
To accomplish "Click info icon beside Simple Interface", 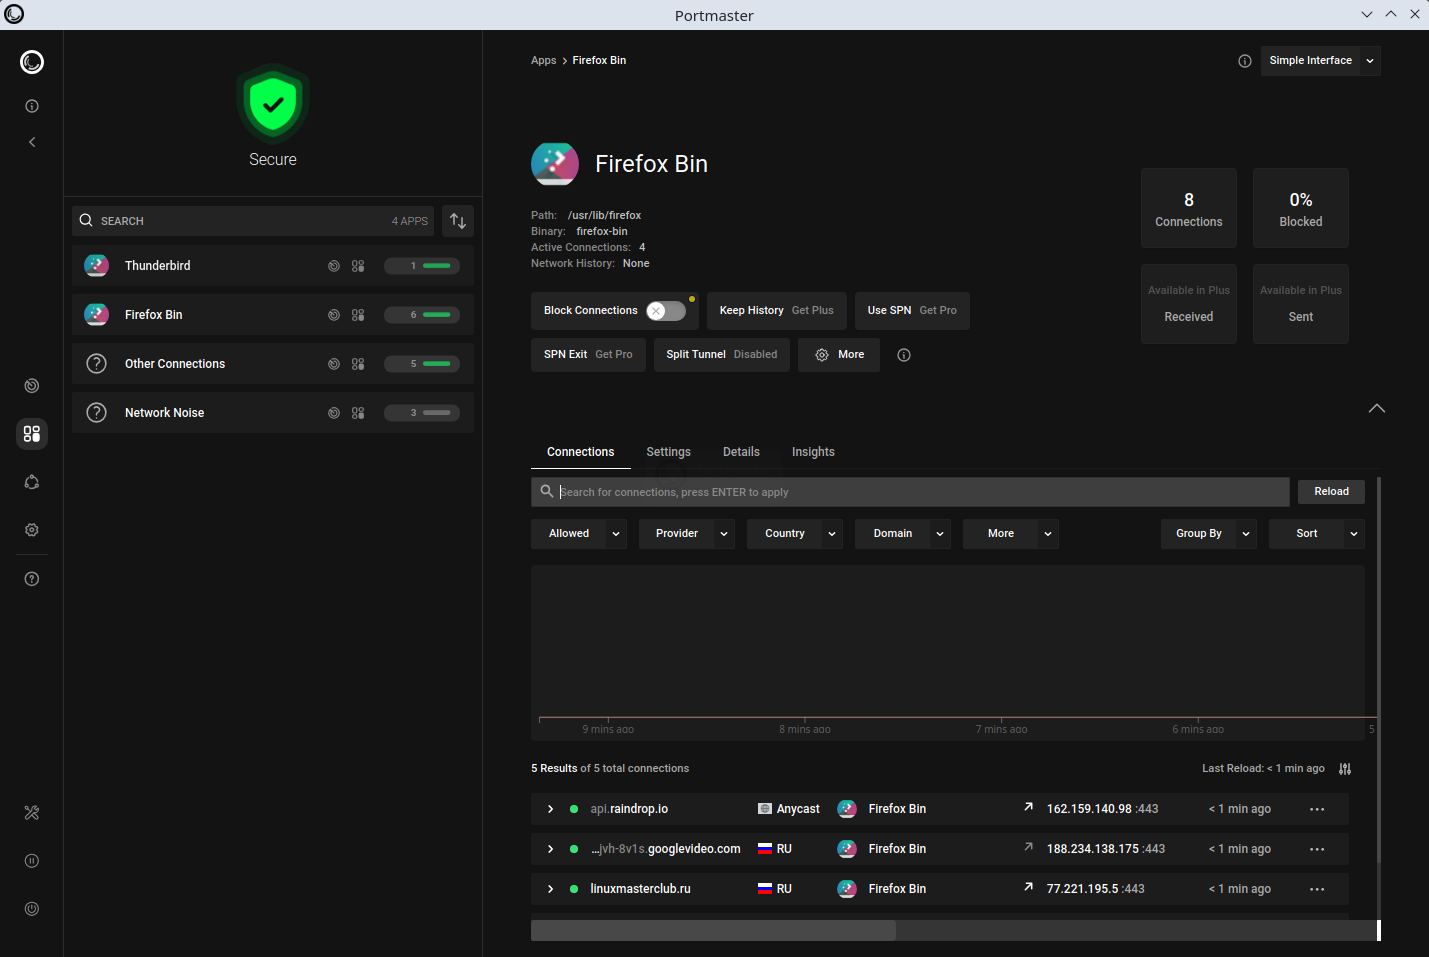I will pyautogui.click(x=1245, y=61).
